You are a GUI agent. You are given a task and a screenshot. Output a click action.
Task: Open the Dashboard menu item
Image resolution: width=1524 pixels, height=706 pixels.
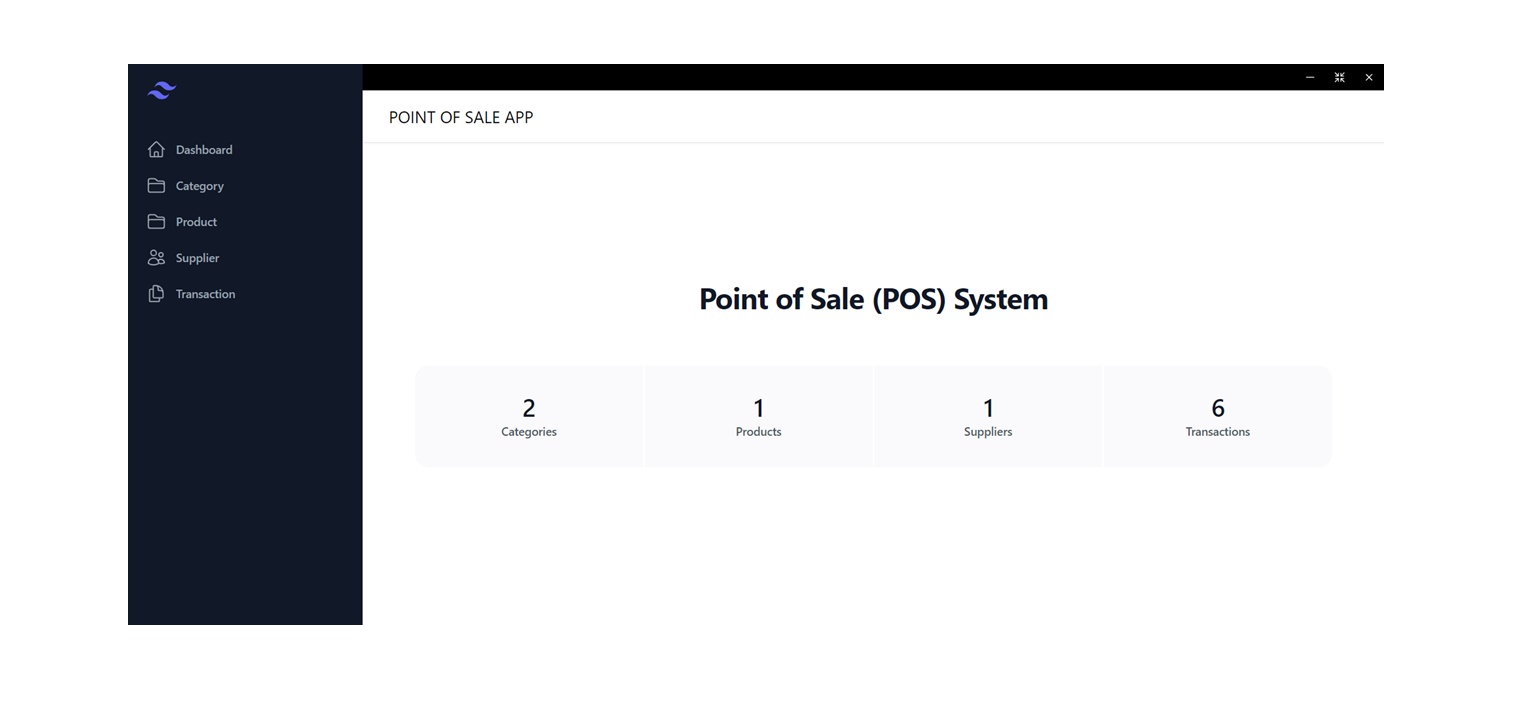(x=204, y=150)
